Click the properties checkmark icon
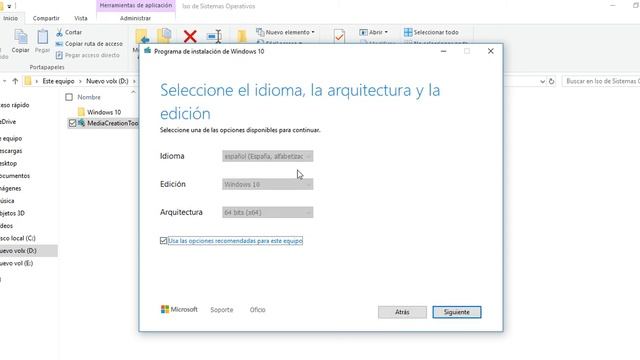 339,36
